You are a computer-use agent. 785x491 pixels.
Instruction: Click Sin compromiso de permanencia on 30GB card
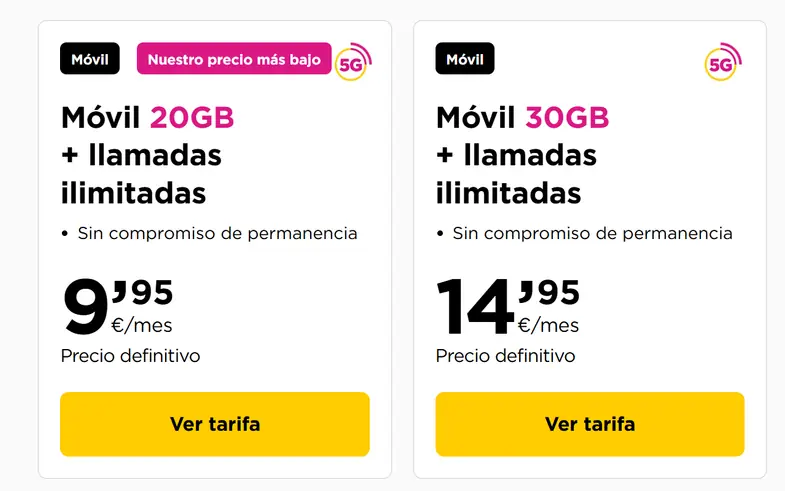(592, 233)
